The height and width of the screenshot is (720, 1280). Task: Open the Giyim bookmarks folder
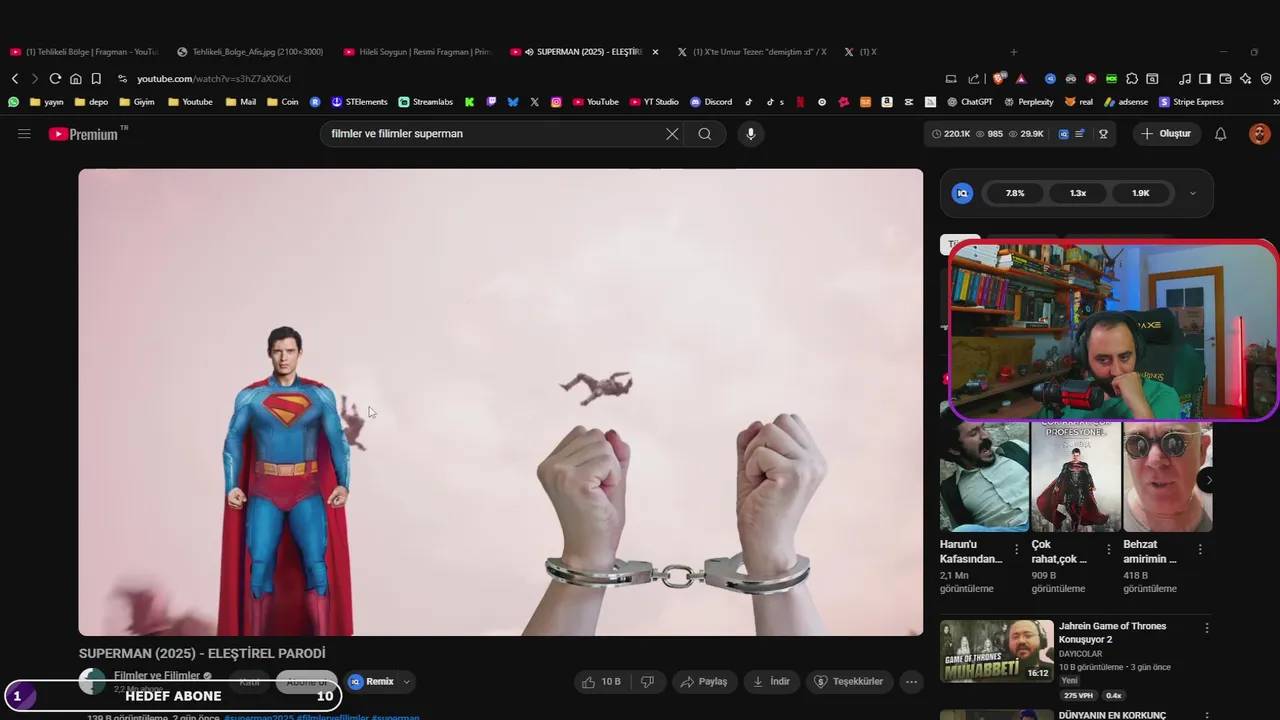[137, 102]
